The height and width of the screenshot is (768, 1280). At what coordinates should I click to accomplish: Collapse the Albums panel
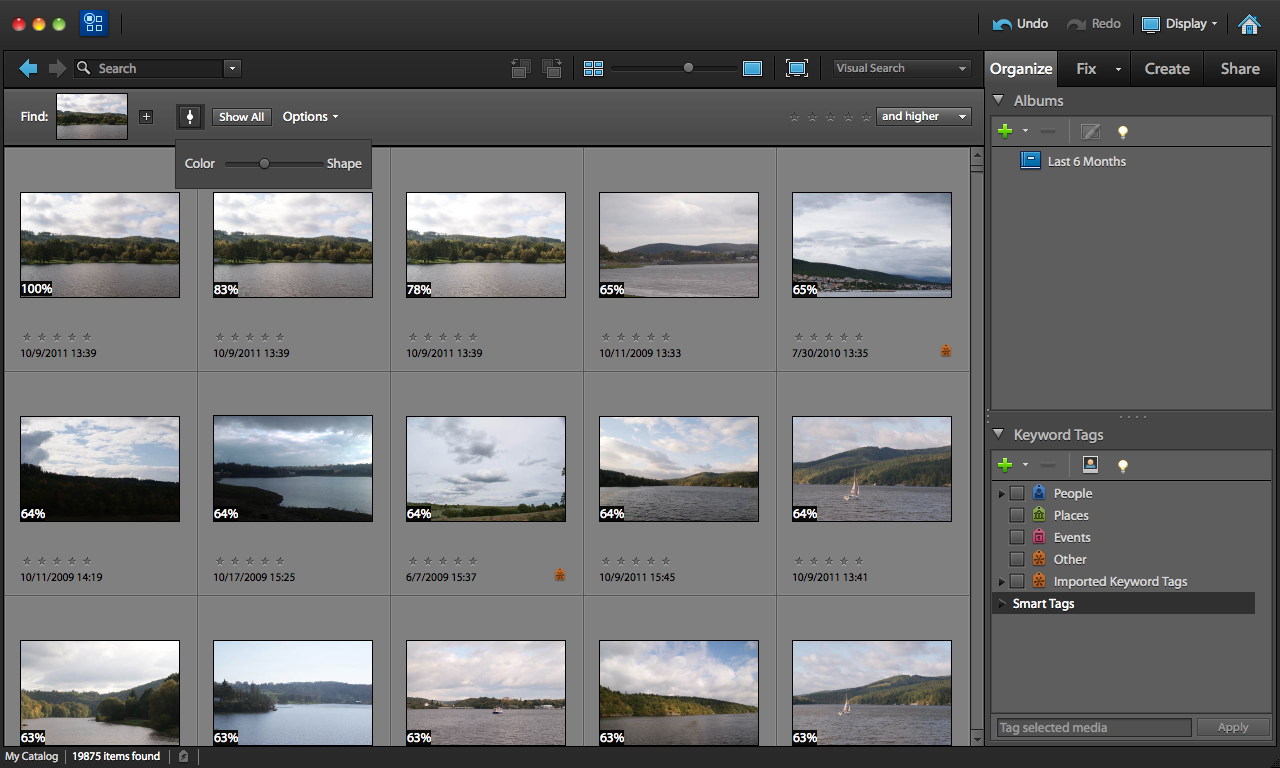point(998,100)
